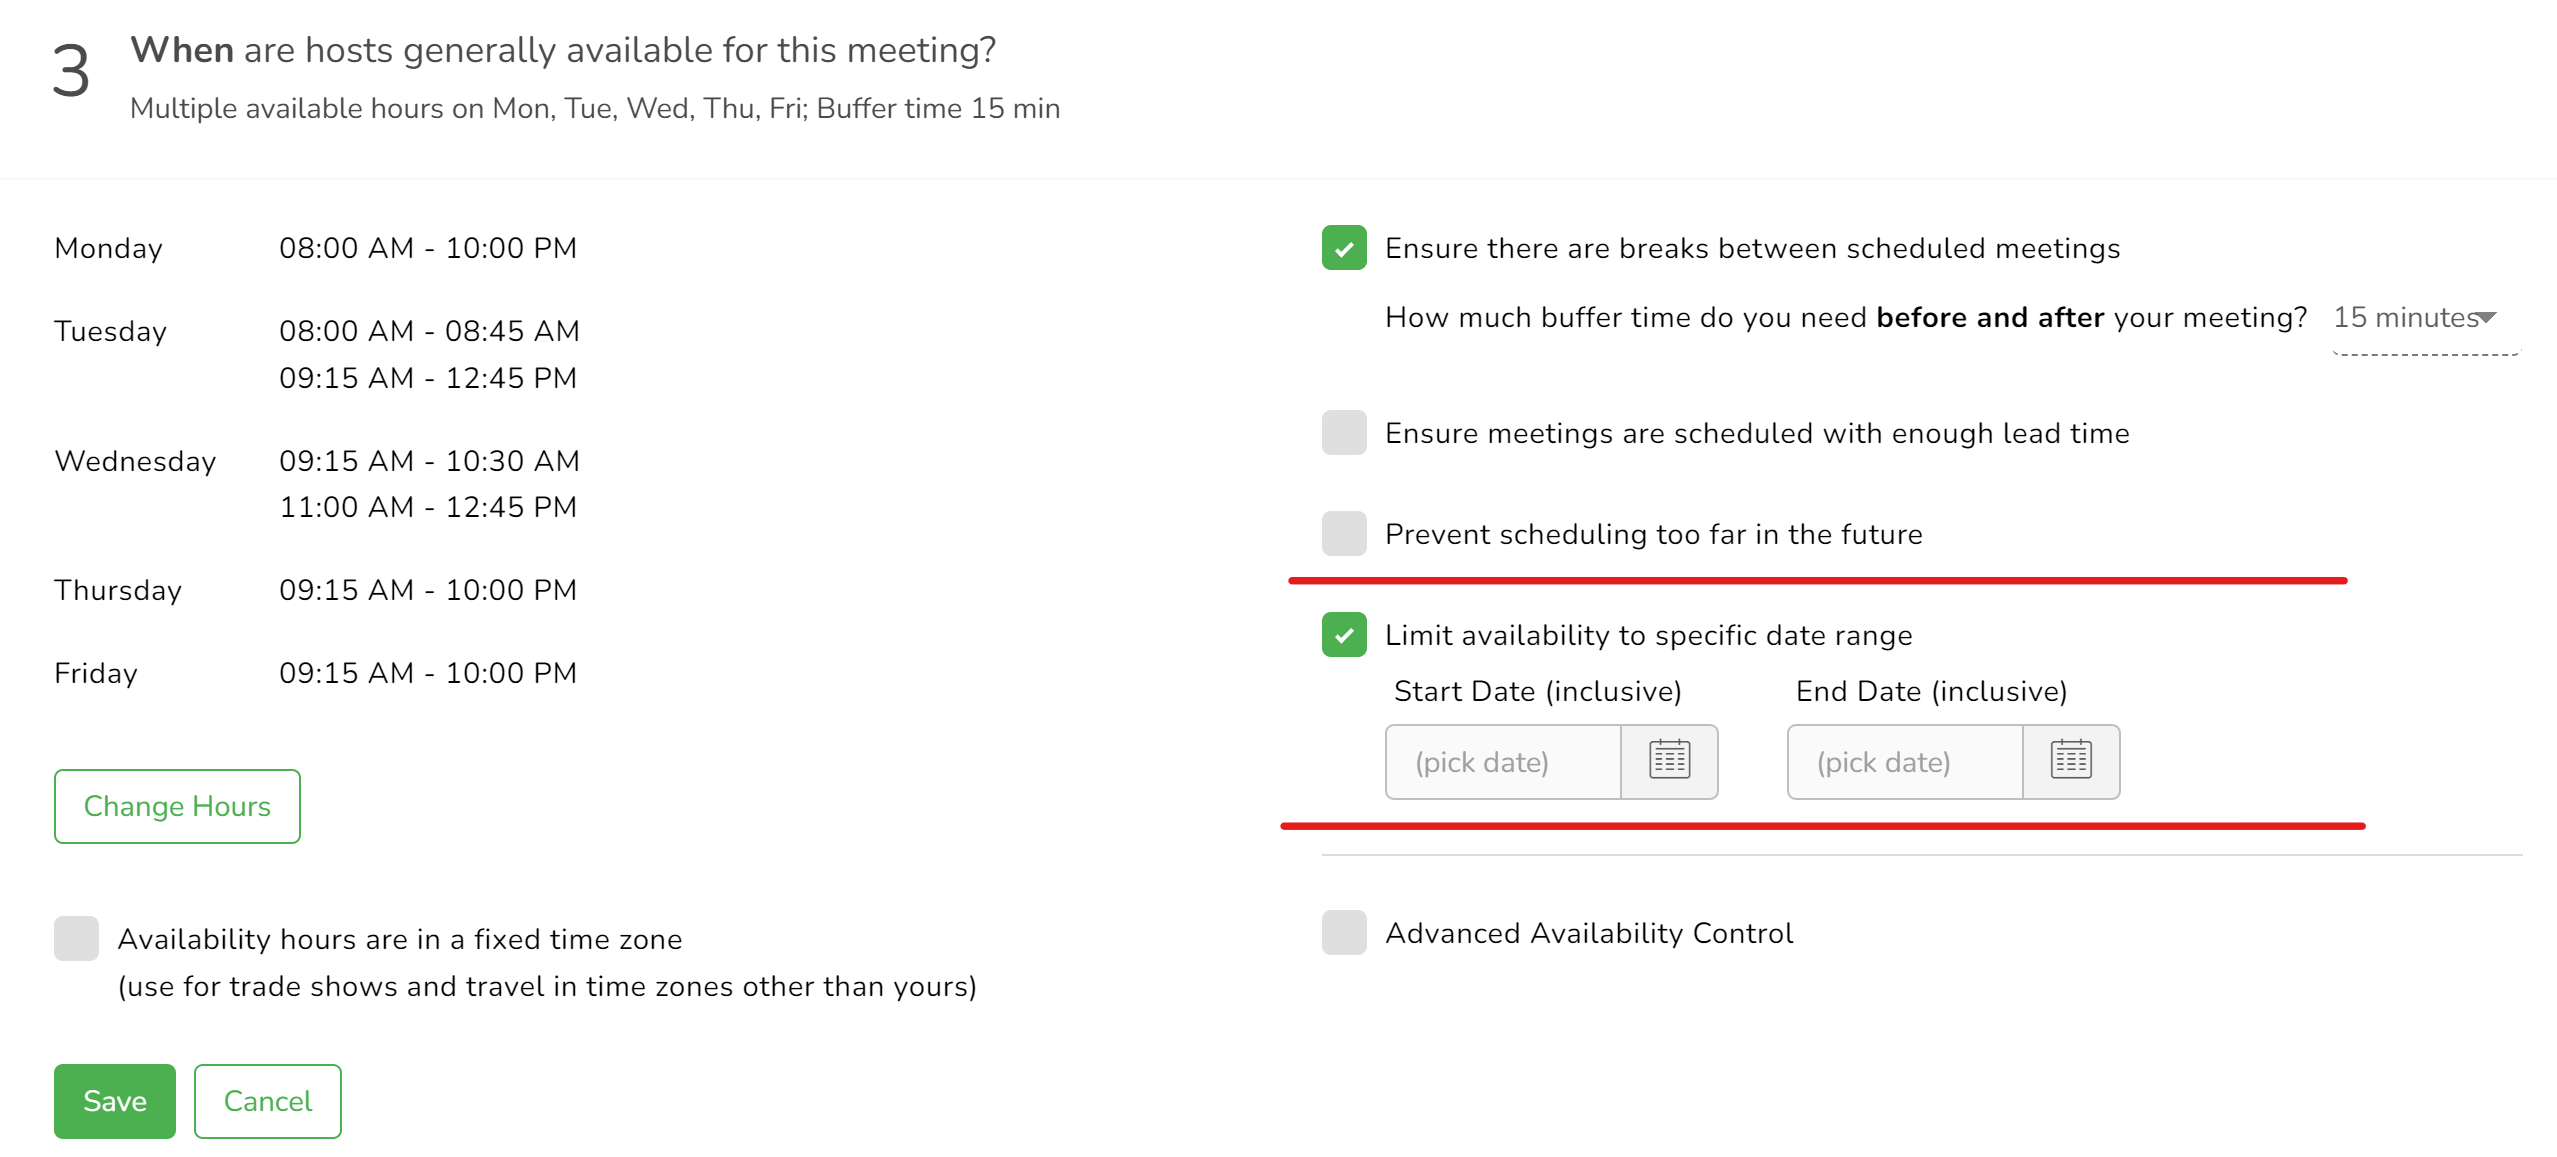Click Friday 09:15 AM - 10:00 PM hours
The image size is (2557, 1157).
(x=428, y=673)
